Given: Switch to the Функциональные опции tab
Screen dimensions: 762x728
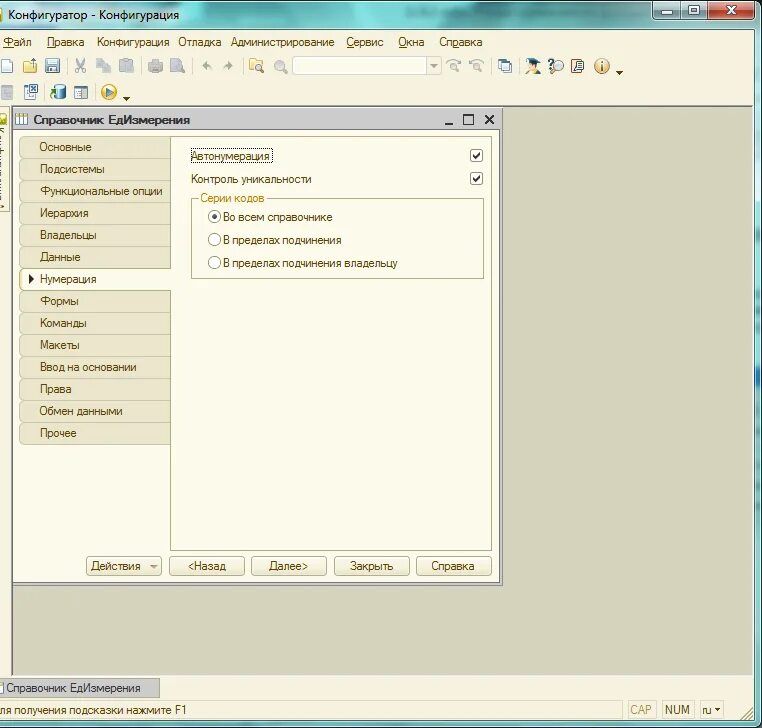Looking at the screenshot, I should pyautogui.click(x=95, y=191).
